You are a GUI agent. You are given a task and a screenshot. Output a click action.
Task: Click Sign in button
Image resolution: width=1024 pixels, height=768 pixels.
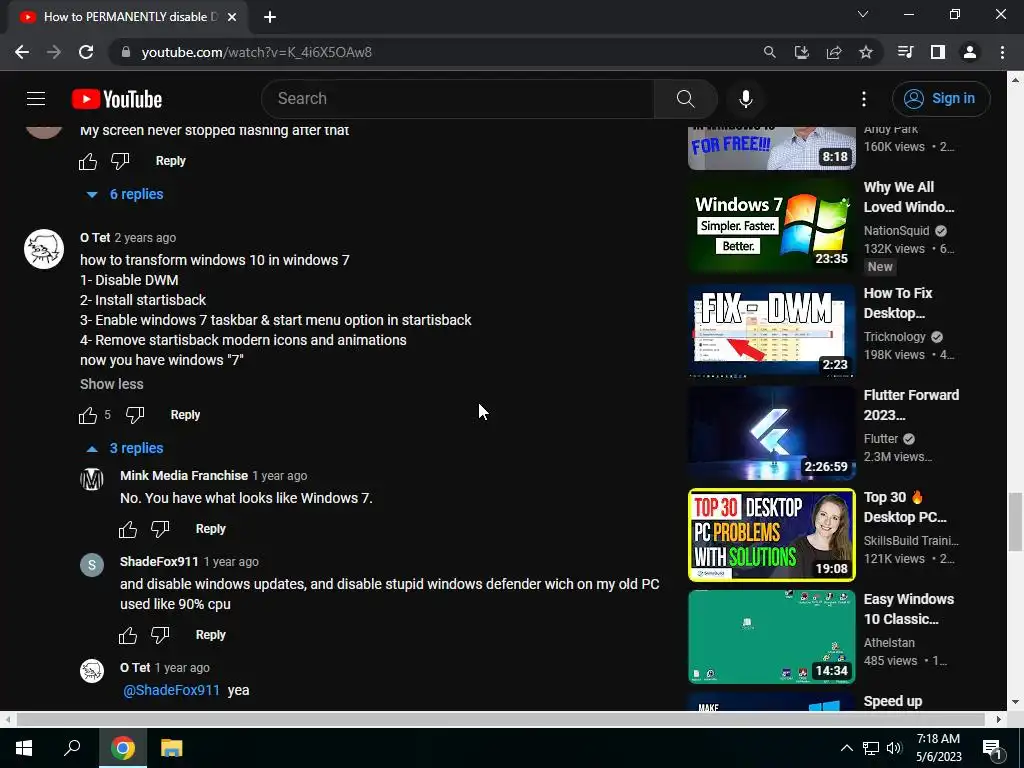point(941,99)
